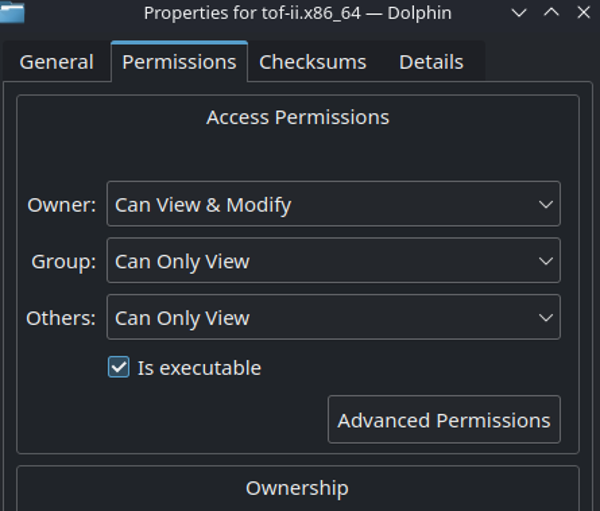600x511 pixels.
Task: Close the Properties dialog
Action: 583,13
